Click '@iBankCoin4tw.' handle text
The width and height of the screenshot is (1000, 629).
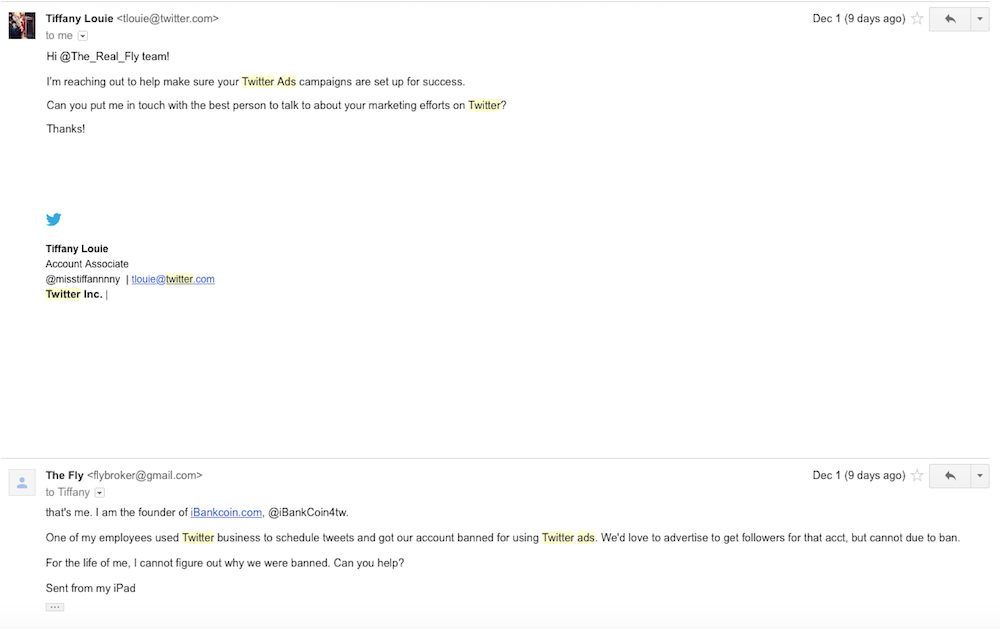[x=309, y=512]
